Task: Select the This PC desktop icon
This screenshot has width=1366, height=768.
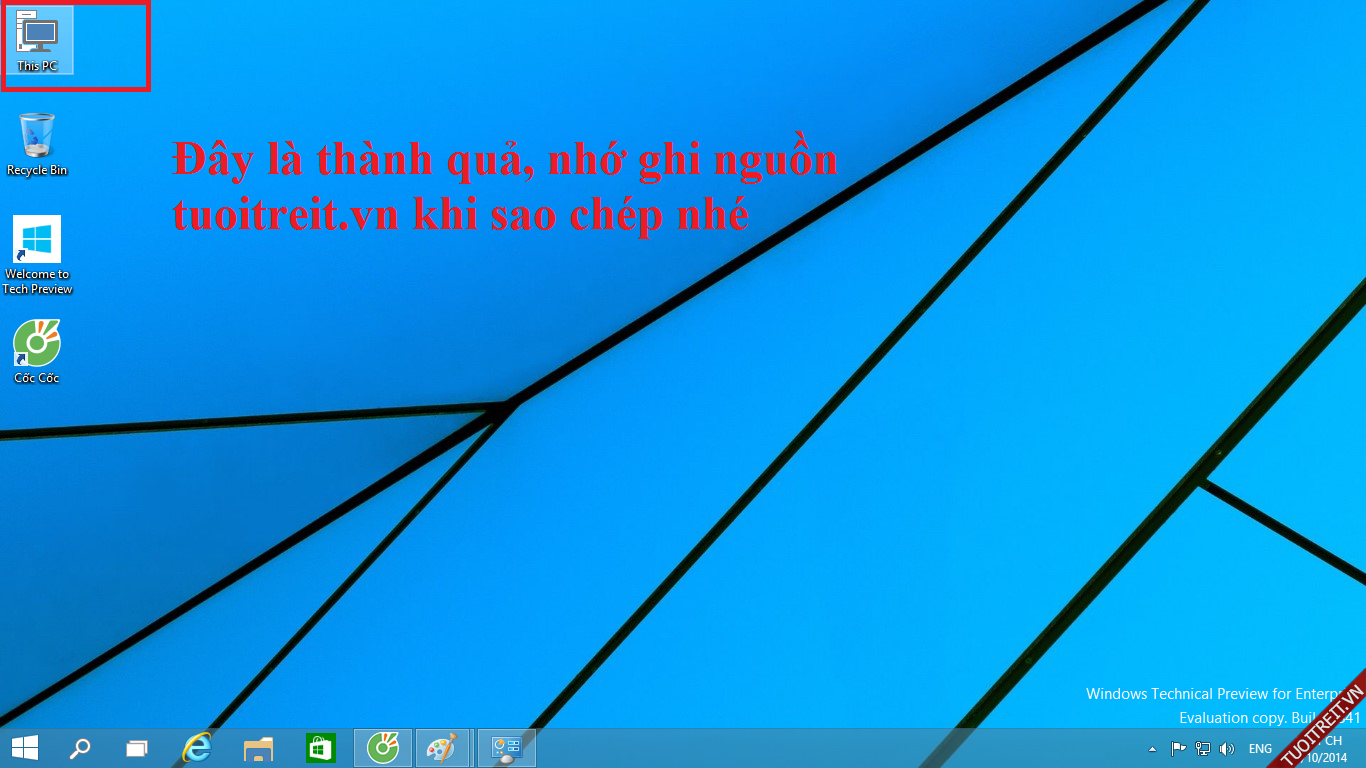Action: pyautogui.click(x=38, y=40)
